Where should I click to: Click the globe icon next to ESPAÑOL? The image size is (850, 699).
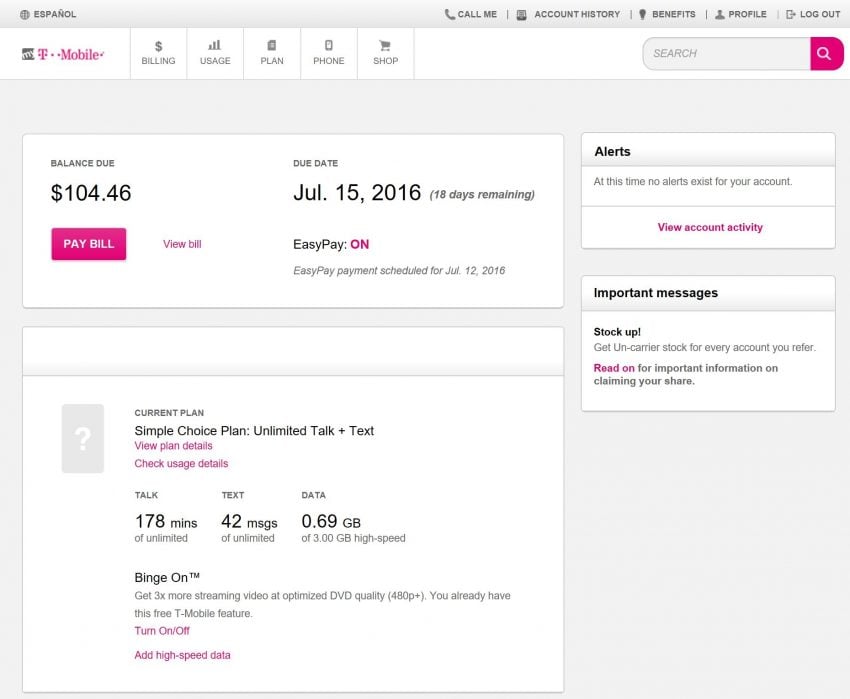pos(23,14)
